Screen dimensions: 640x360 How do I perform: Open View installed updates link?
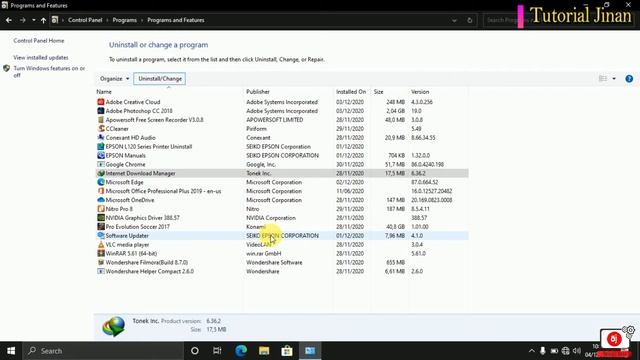pyautogui.click(x=41, y=58)
